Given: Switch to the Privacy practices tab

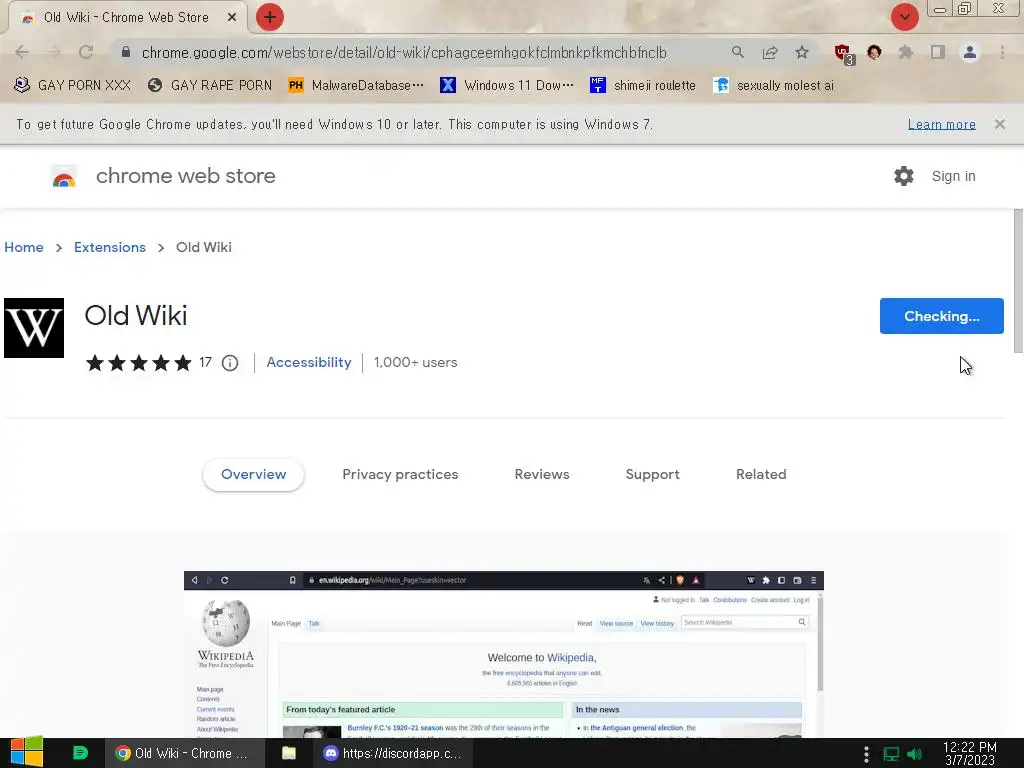Looking at the screenshot, I should [x=400, y=475].
